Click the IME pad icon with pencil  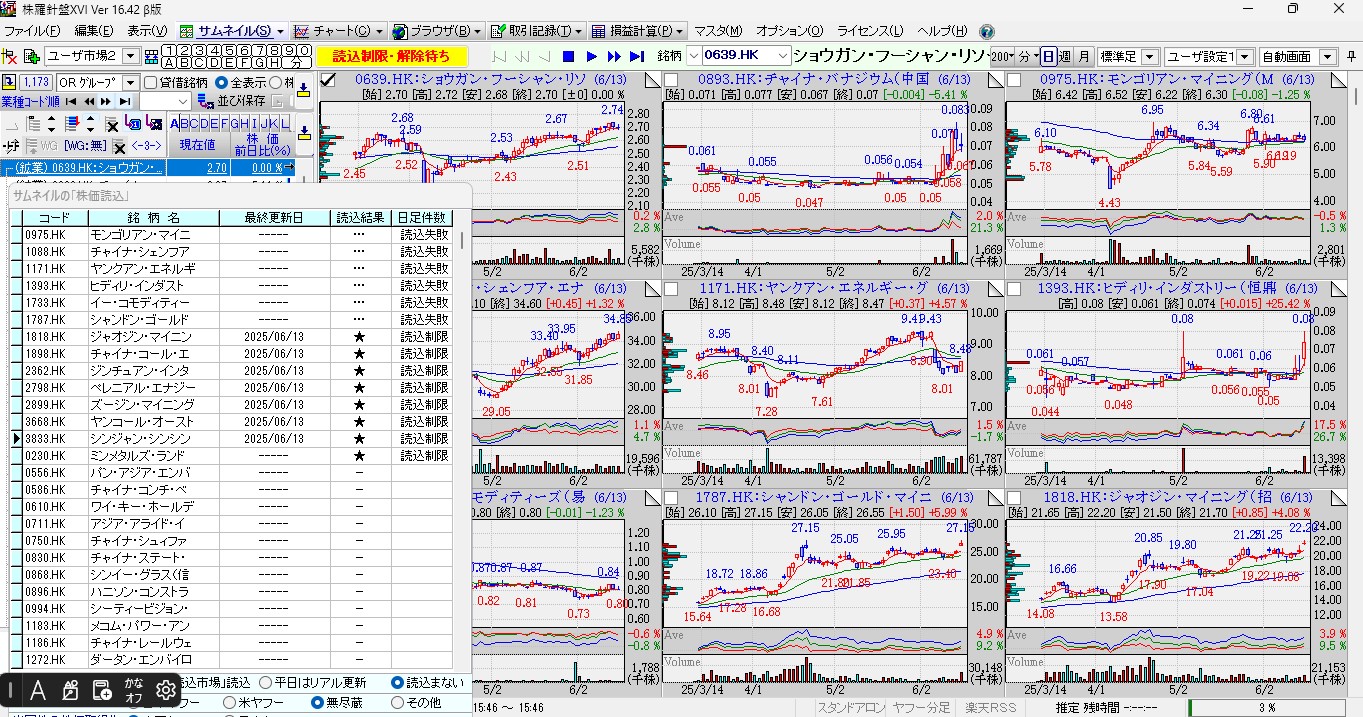coord(70,689)
